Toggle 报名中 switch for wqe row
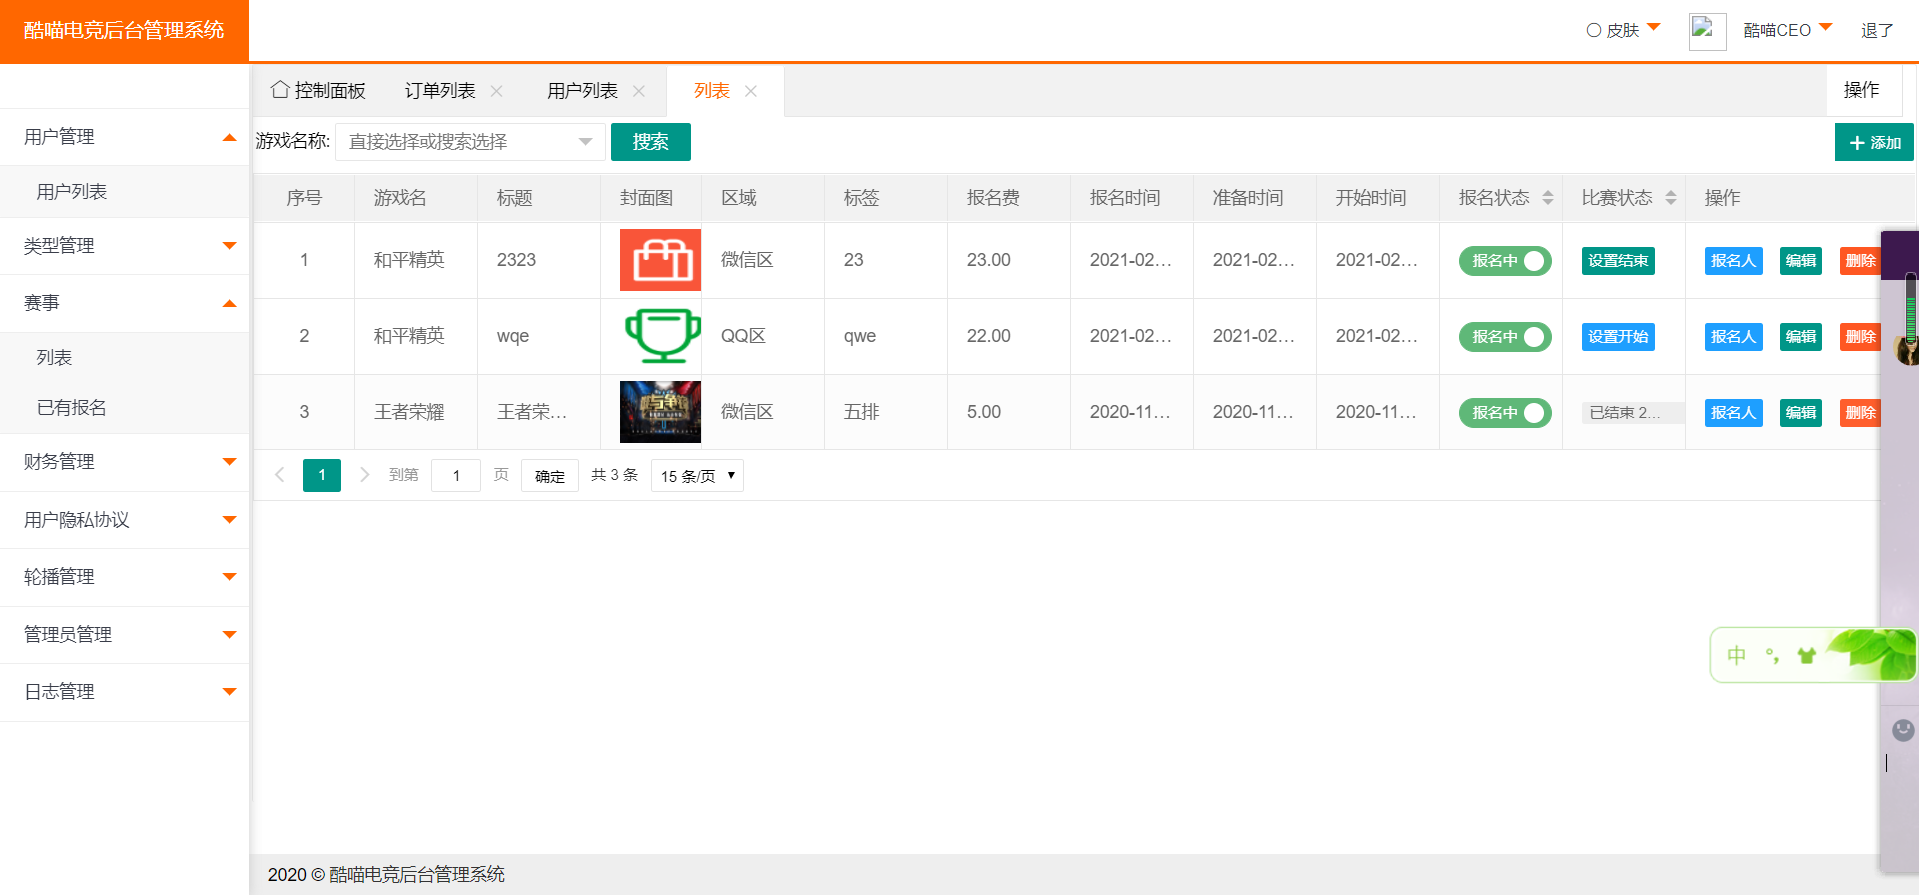The width and height of the screenshot is (1919, 895). [1505, 337]
